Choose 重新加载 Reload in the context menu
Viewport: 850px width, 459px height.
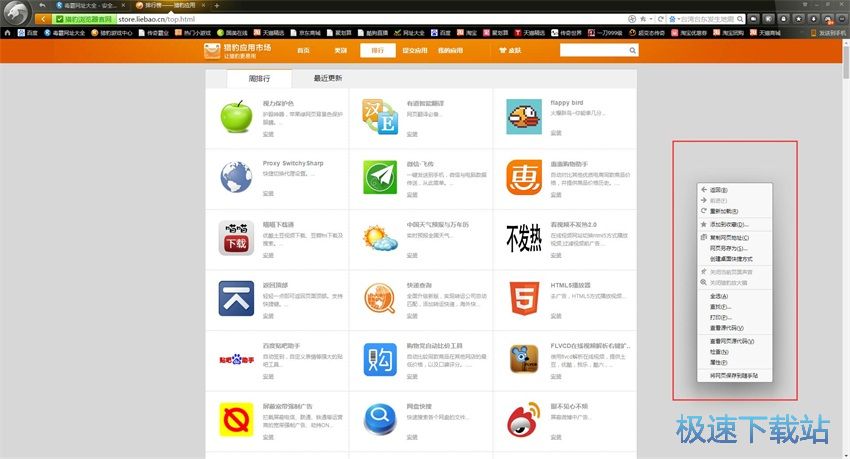(x=735, y=211)
